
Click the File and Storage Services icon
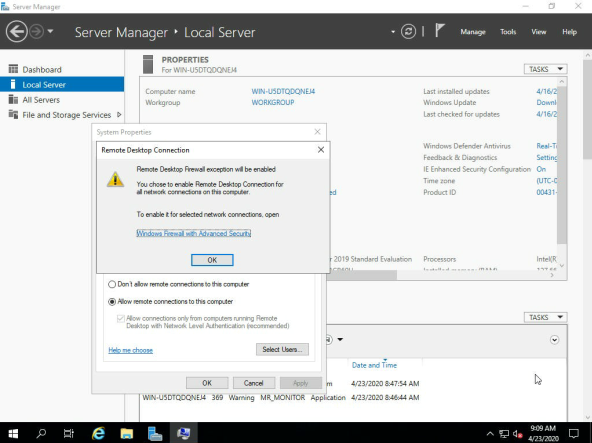click(x=13, y=114)
